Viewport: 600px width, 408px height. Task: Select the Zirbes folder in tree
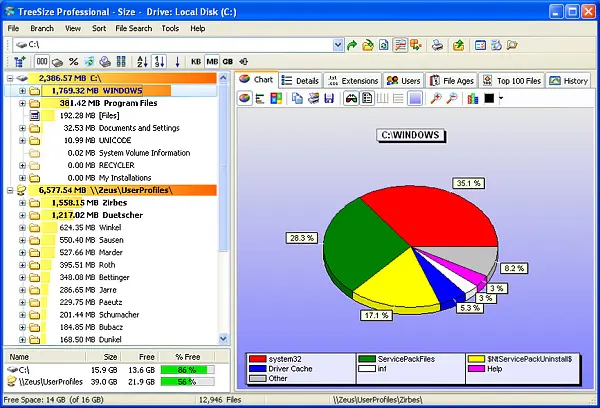coord(102,201)
